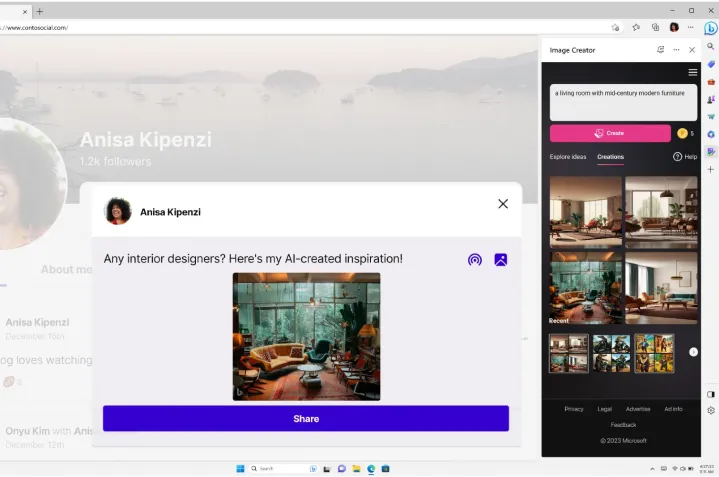719x477 pixels.
Task: Show hidden system tray icons
Action: pyautogui.click(x=652, y=469)
